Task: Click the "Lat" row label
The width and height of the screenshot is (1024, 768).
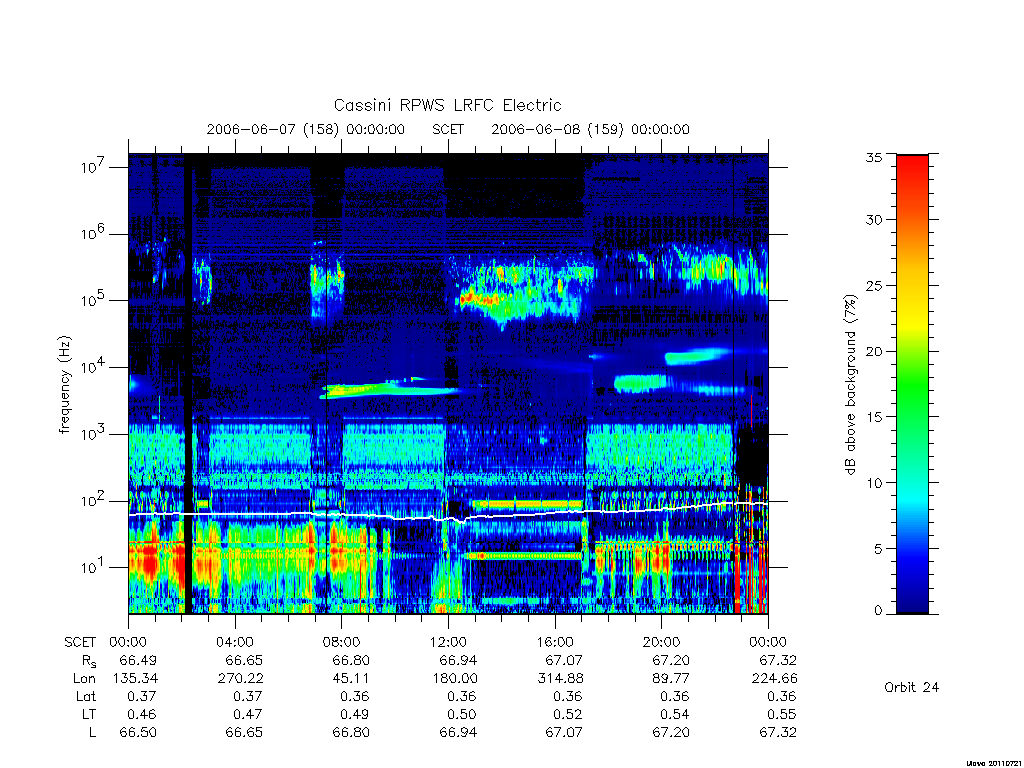Action: coord(86,697)
